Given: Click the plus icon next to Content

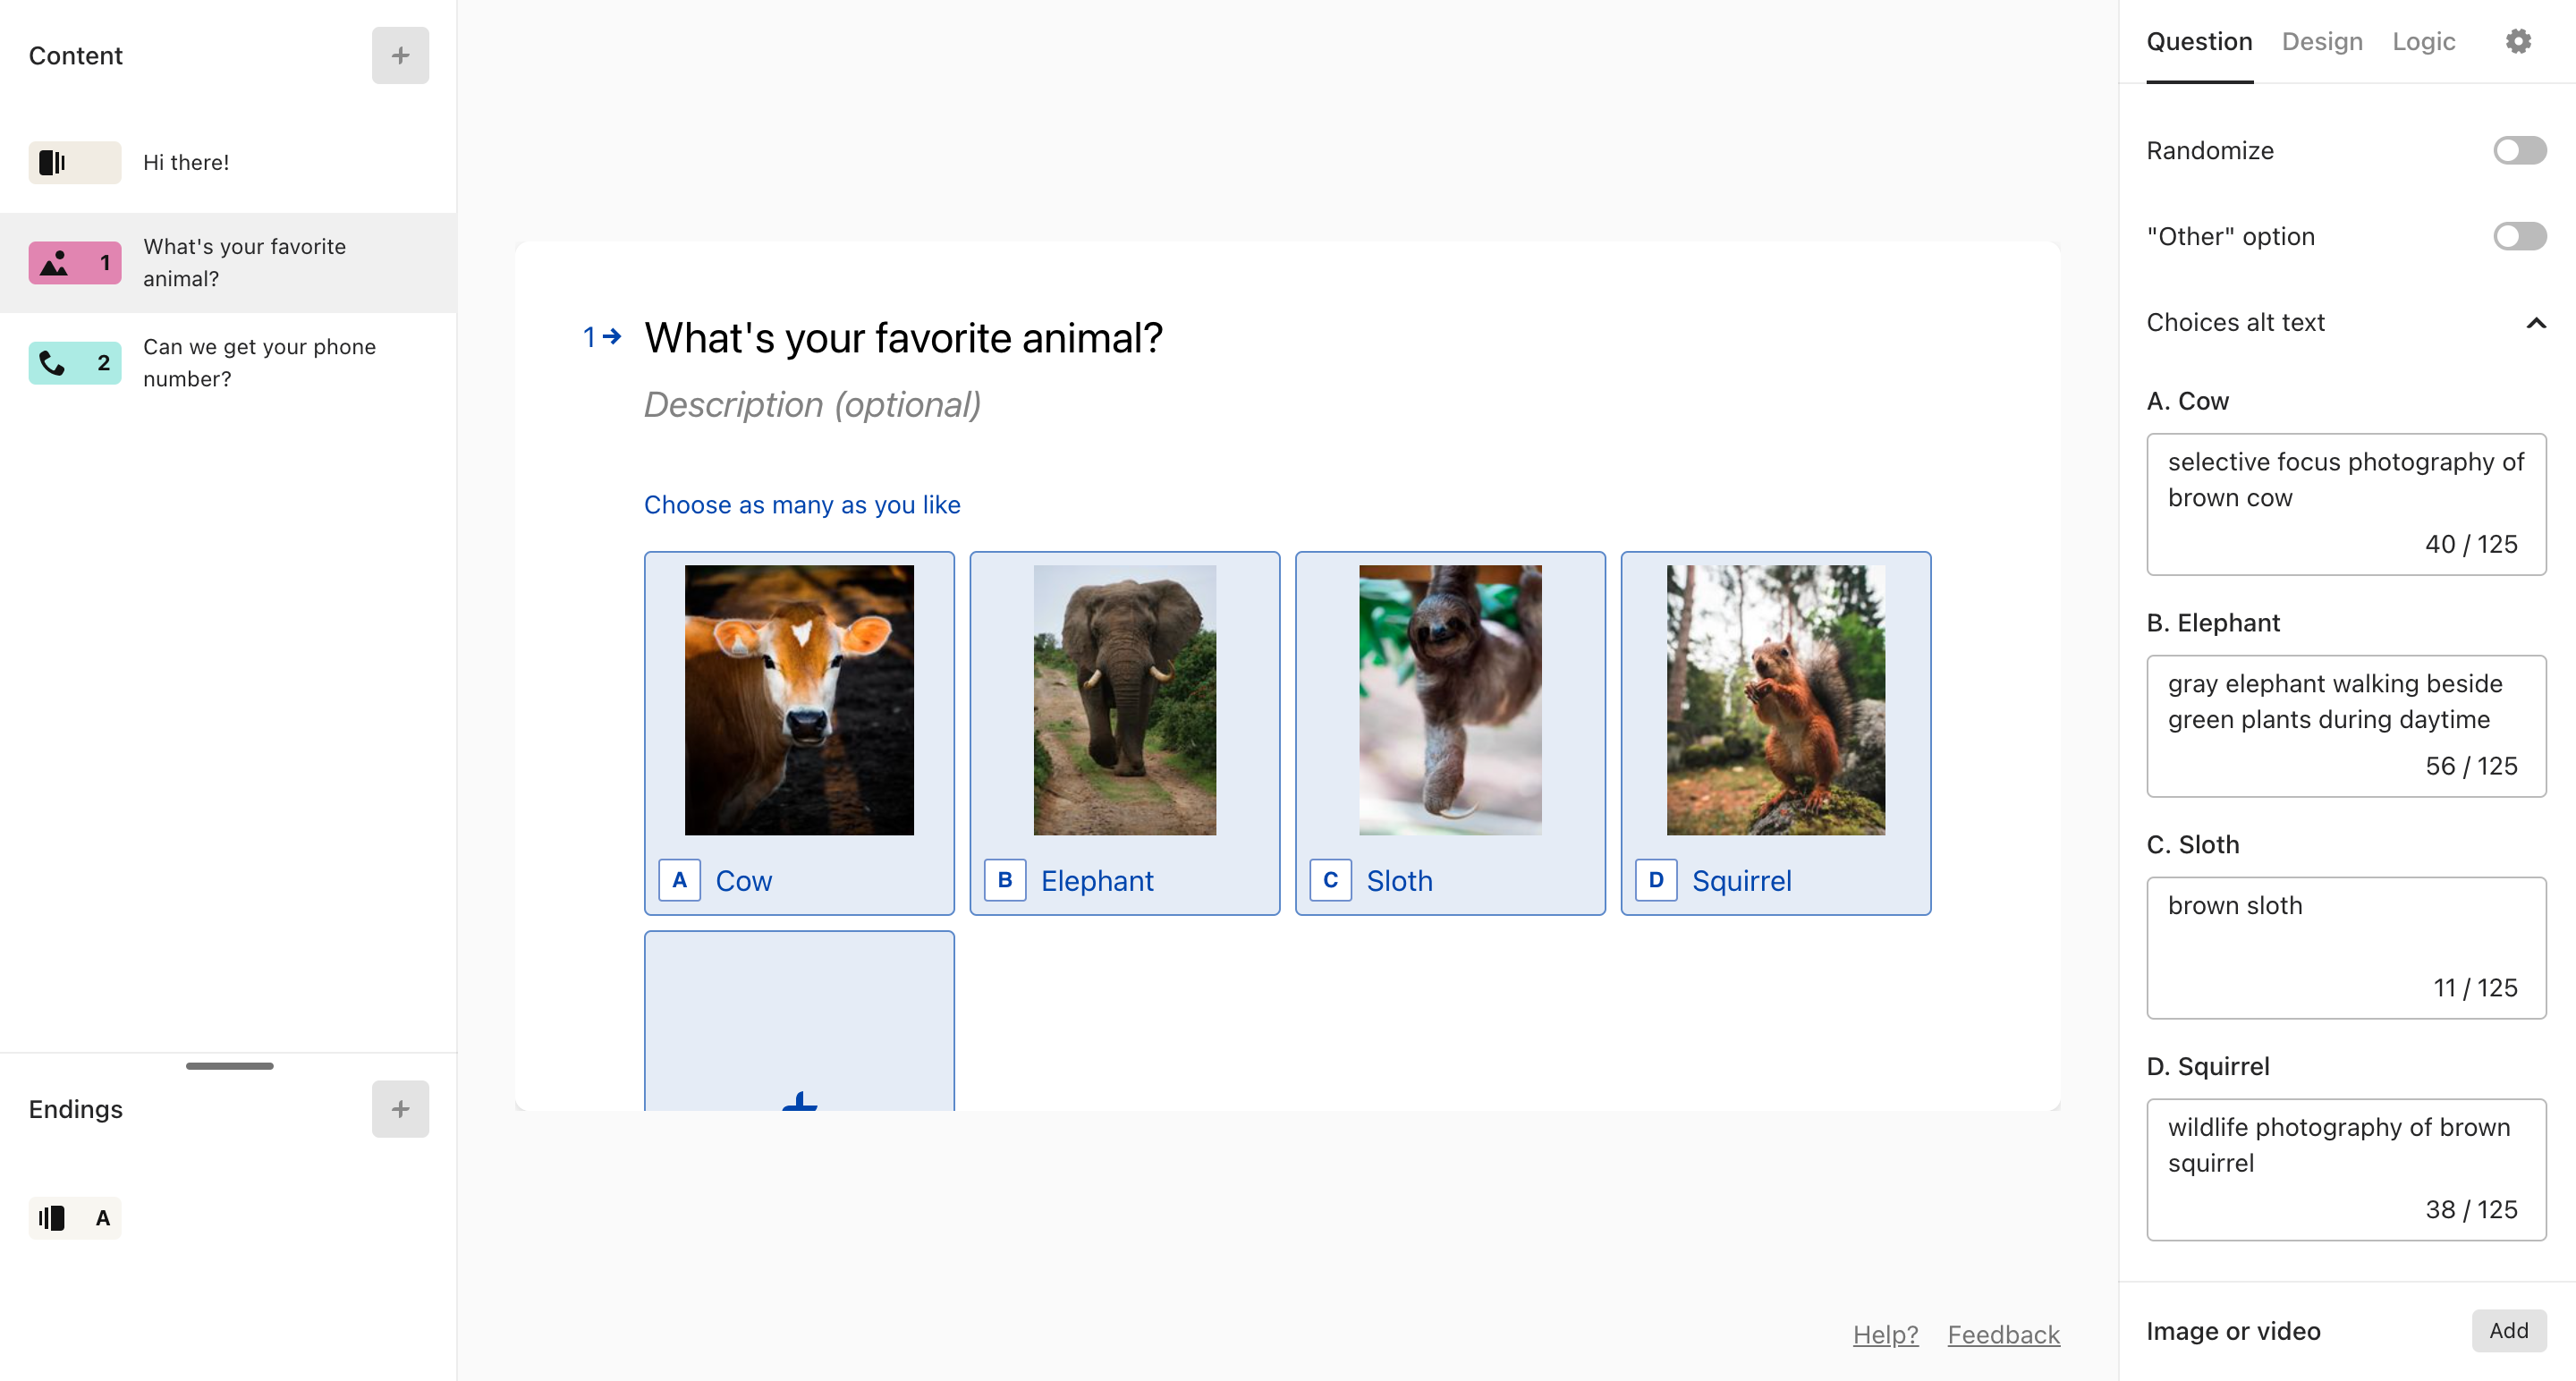Looking at the screenshot, I should point(400,55).
